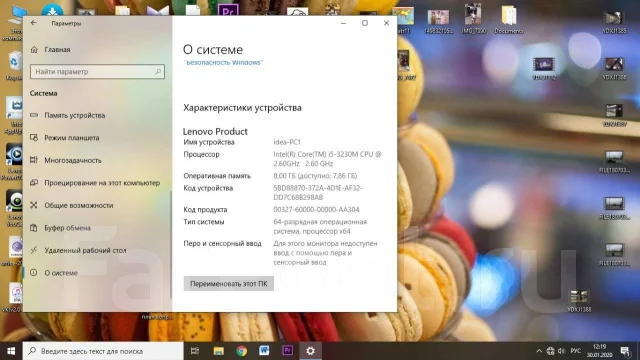Go back using the Settings back arrow
Viewport: 640px width, 360px height.
click(x=33, y=23)
